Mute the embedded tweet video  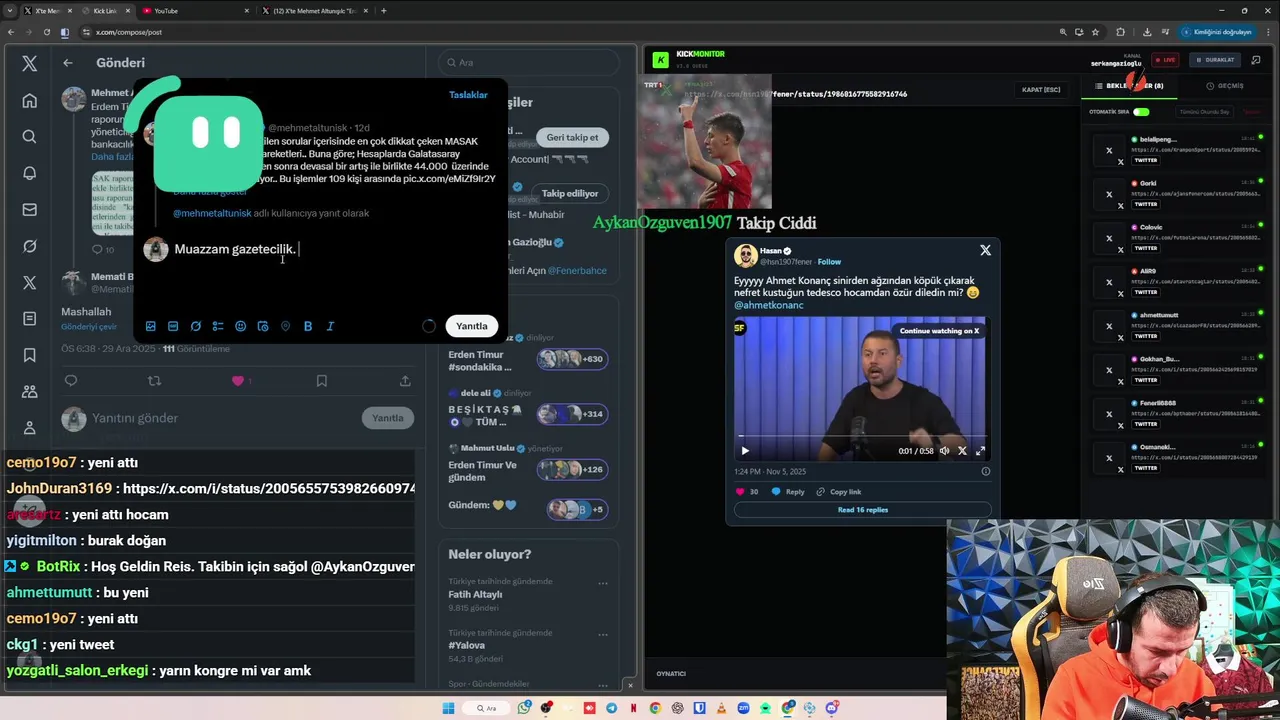[944, 451]
